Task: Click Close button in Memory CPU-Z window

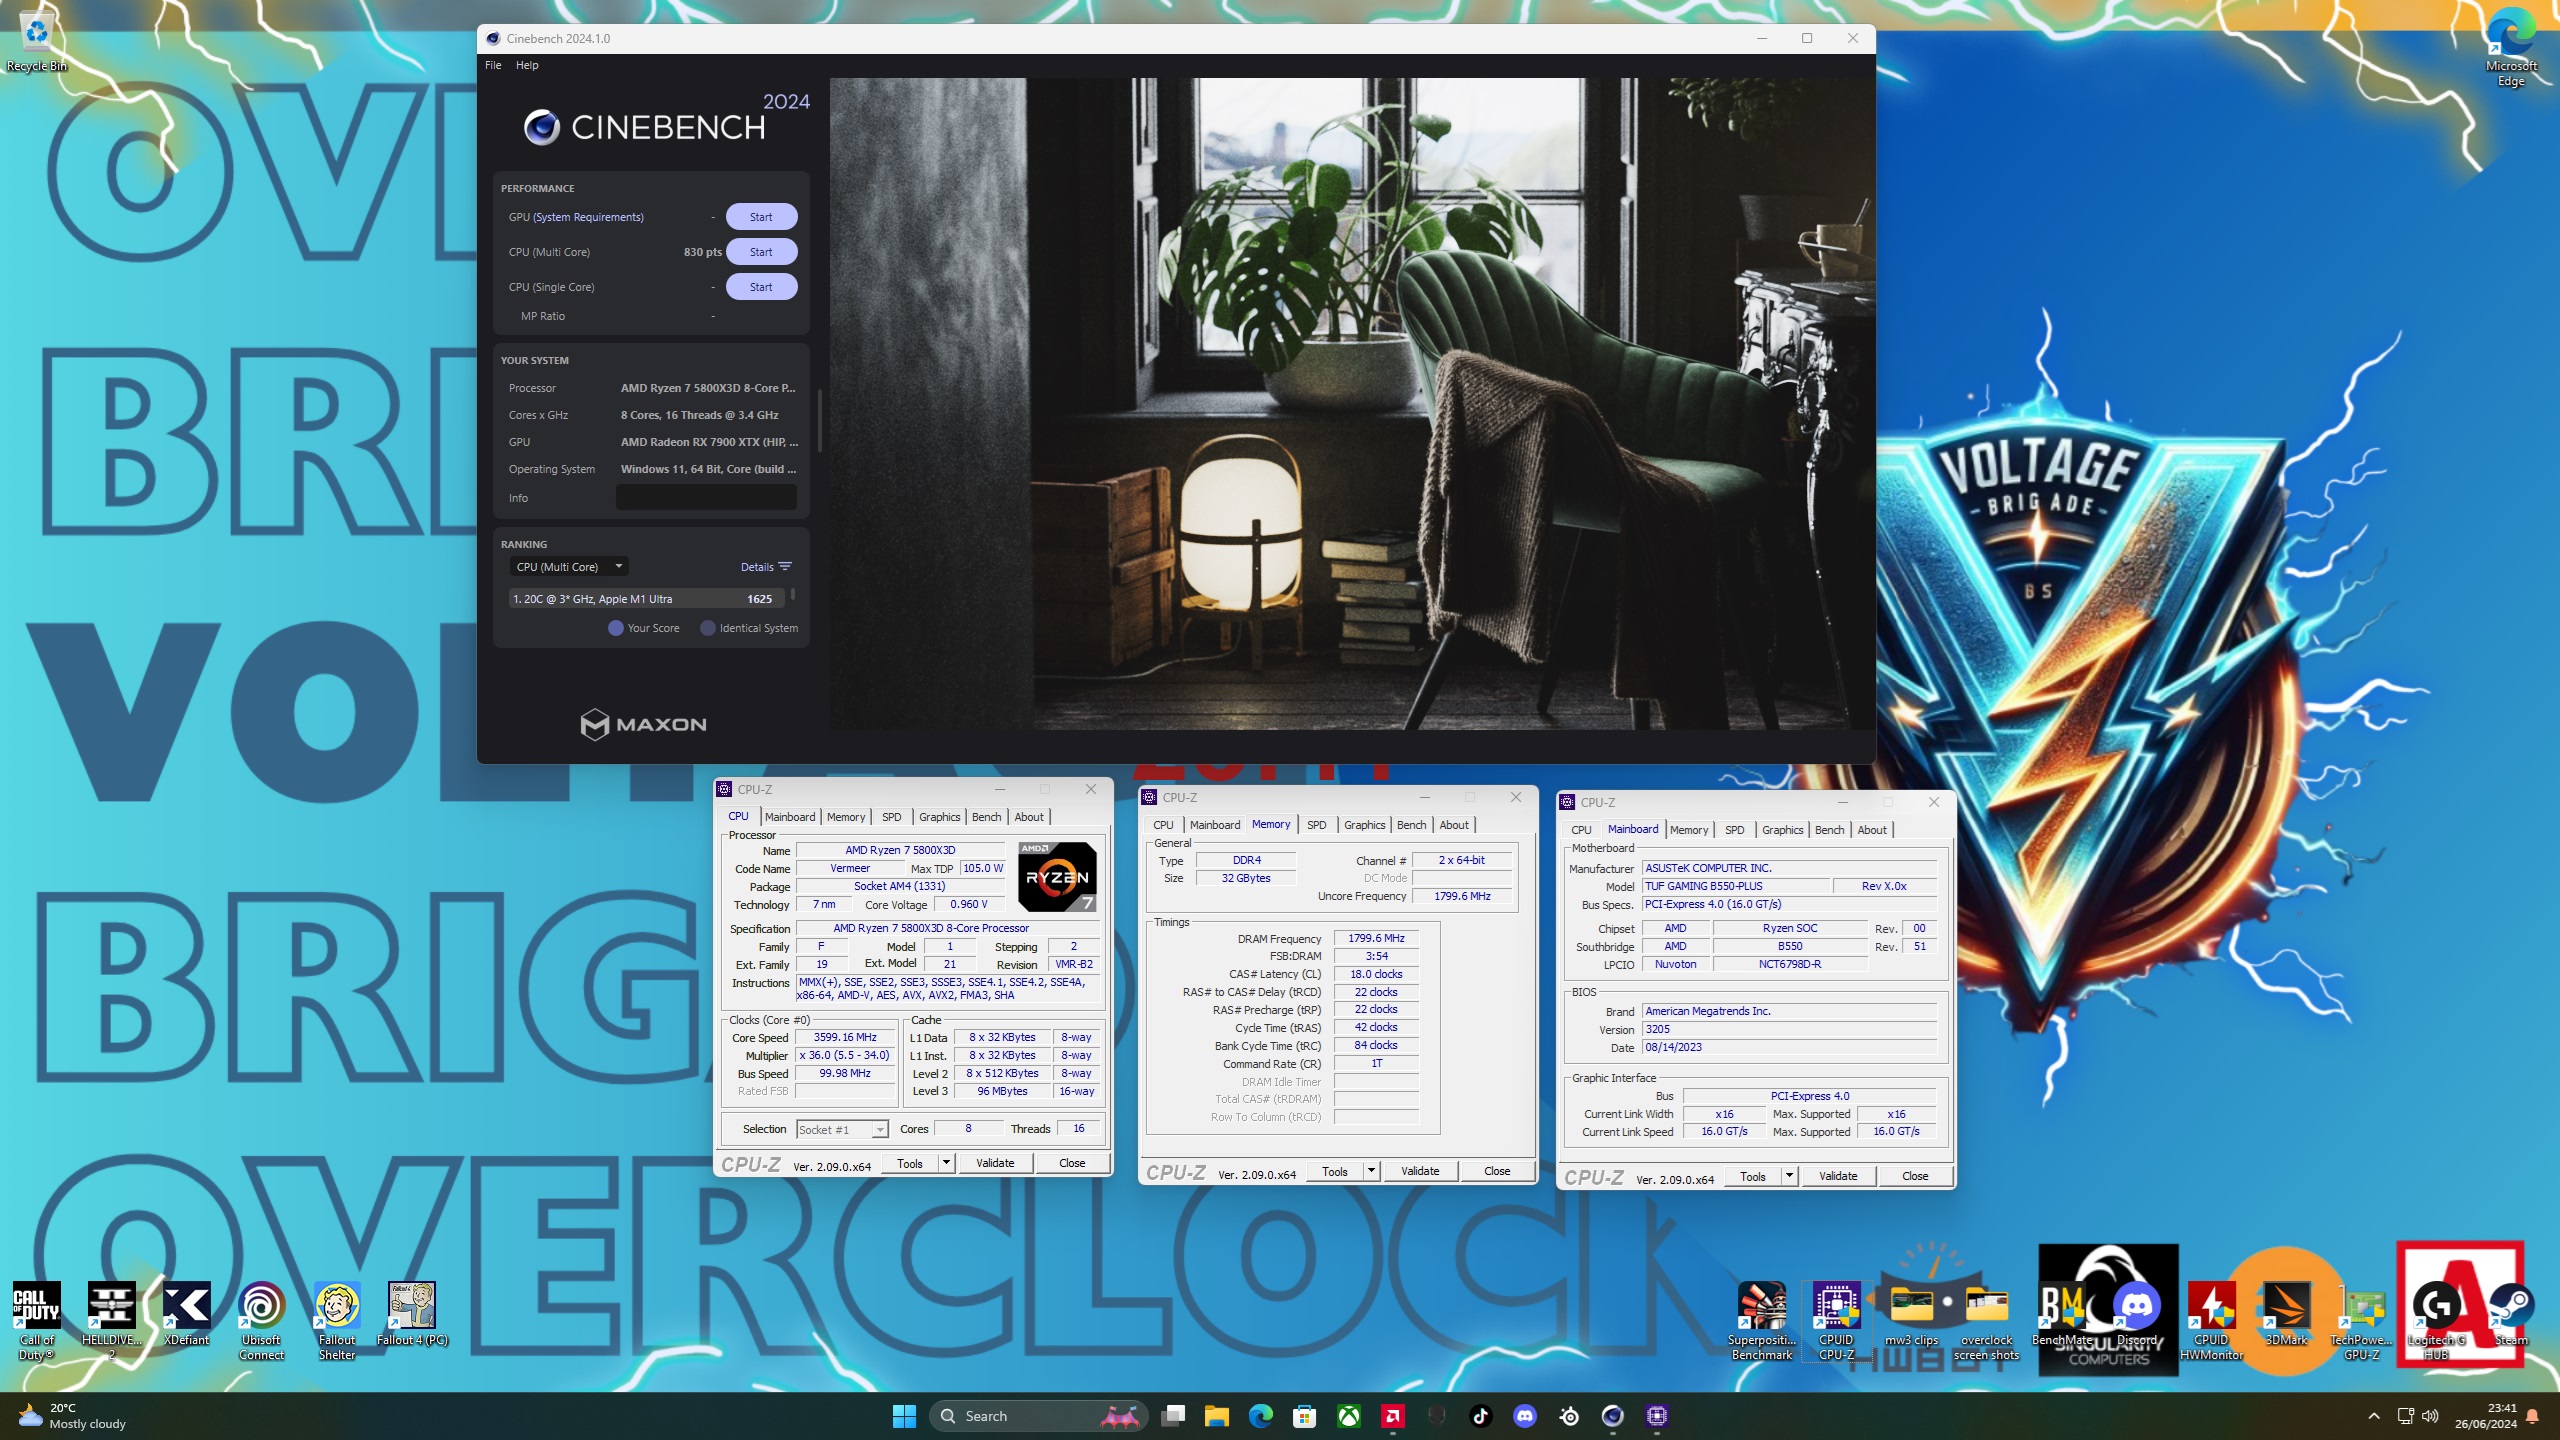Action: [x=1497, y=1171]
